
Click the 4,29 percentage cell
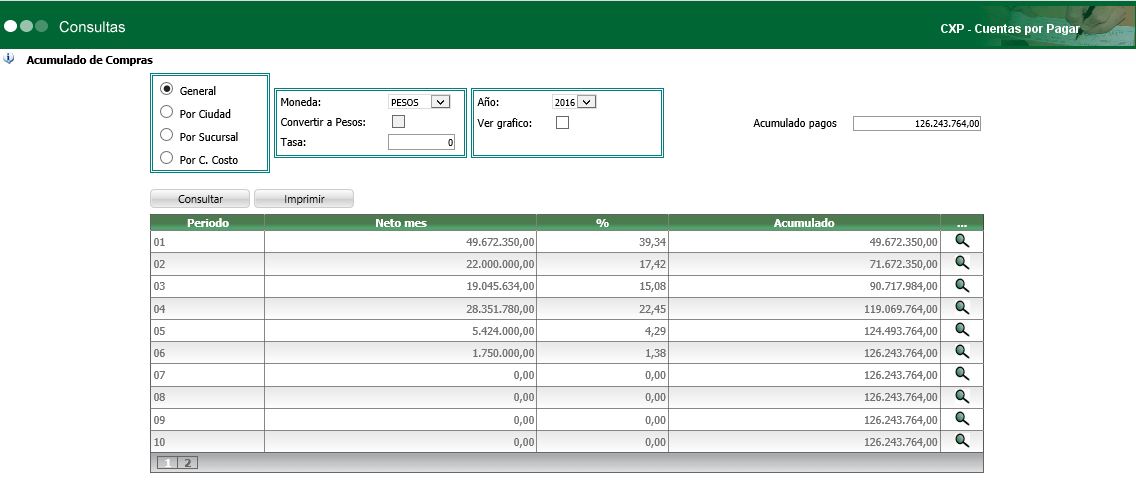tap(602, 331)
